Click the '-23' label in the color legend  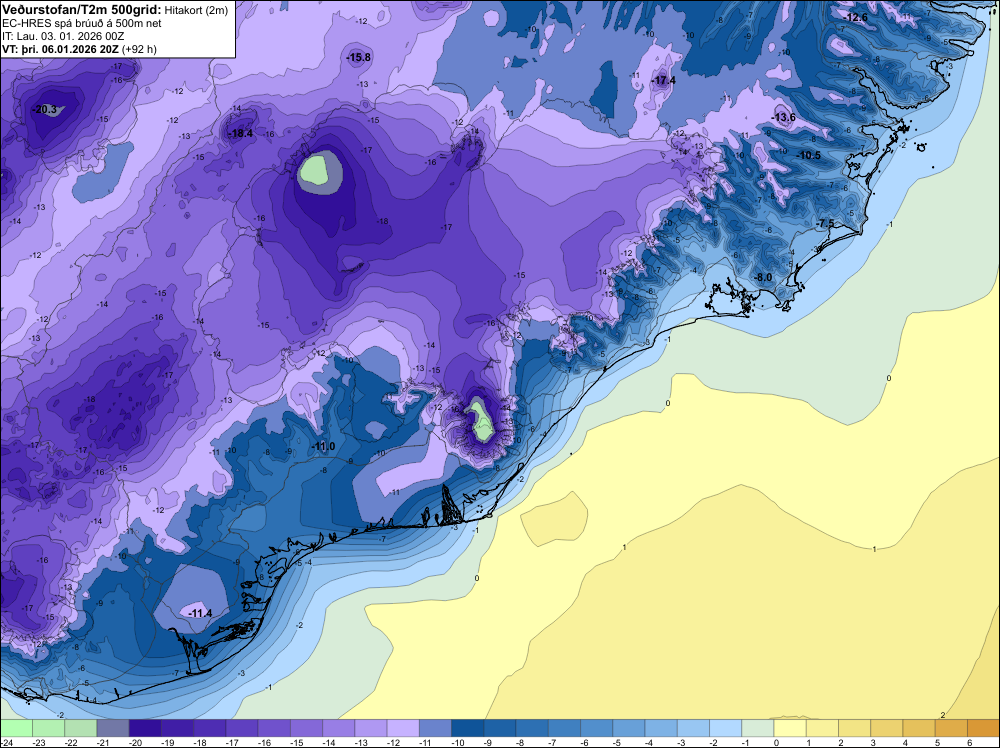coord(39,742)
